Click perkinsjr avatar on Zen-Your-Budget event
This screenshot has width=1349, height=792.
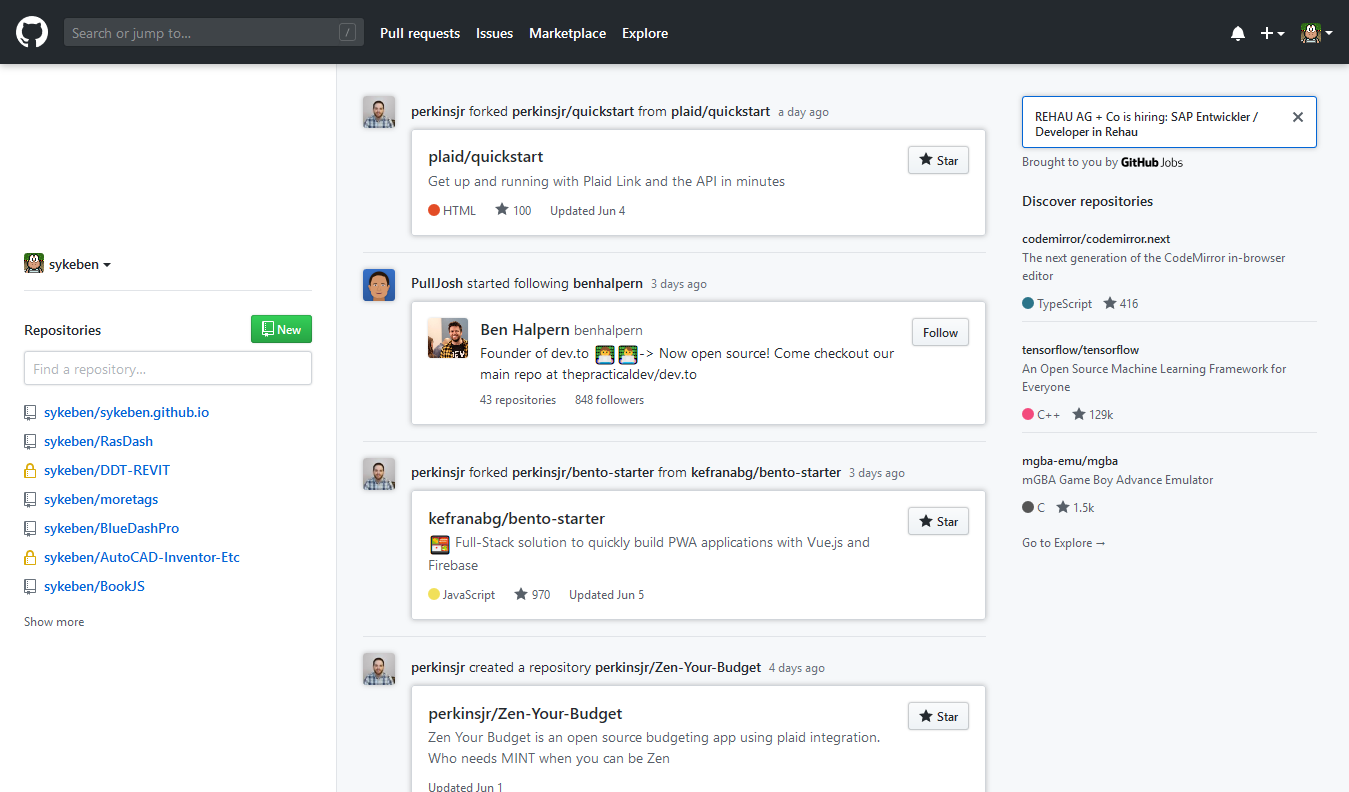point(379,669)
